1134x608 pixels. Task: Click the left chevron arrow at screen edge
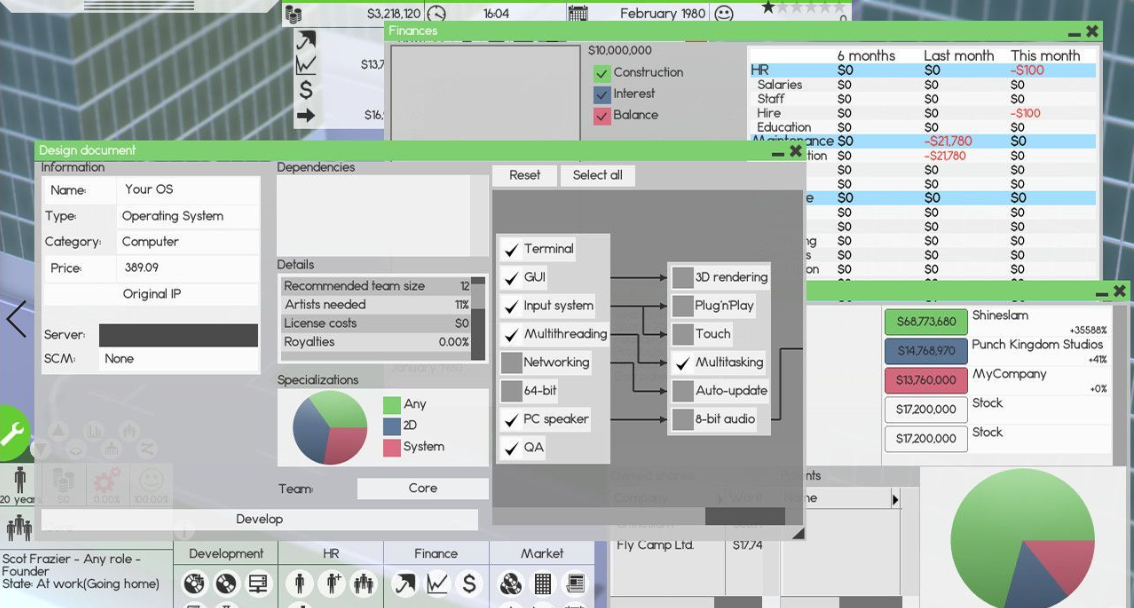click(16, 319)
